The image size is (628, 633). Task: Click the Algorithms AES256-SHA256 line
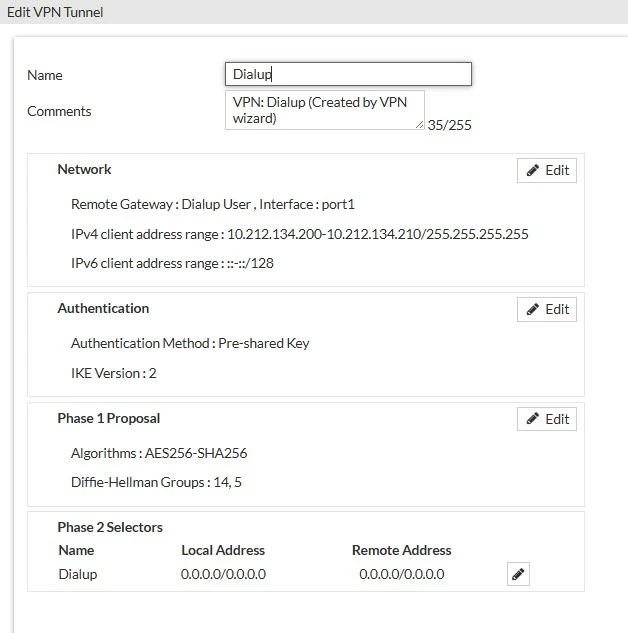pyautogui.click(x=159, y=453)
